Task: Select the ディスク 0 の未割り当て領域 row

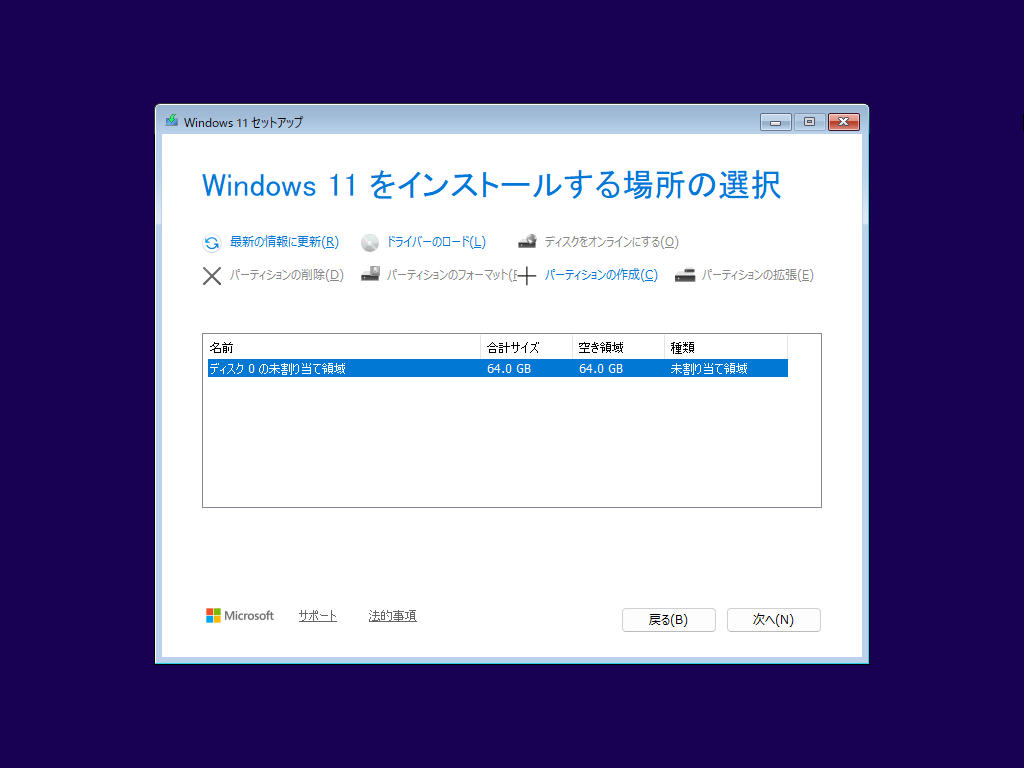Action: (x=498, y=368)
